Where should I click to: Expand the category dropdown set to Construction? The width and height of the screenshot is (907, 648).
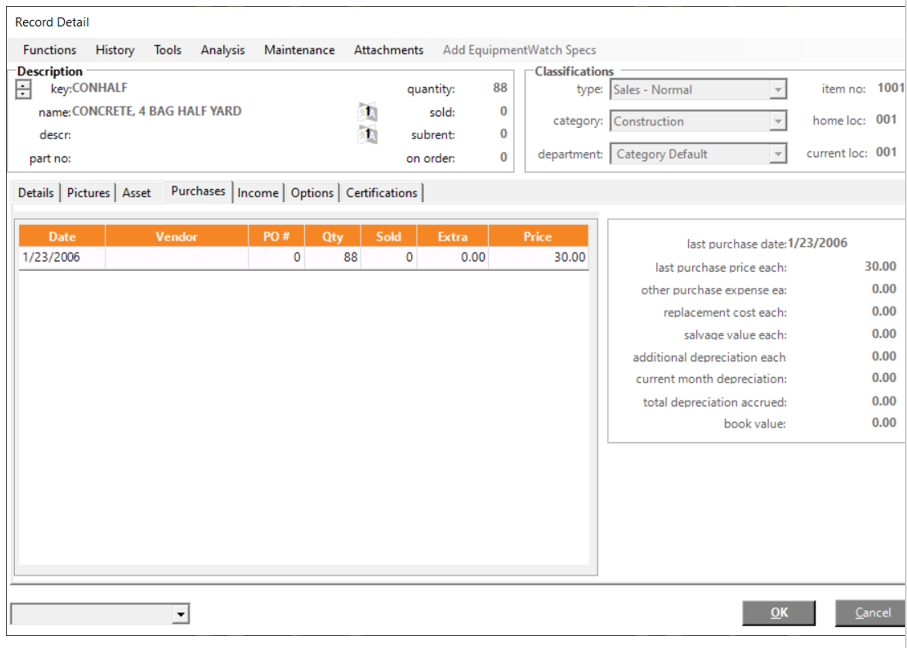pos(778,122)
